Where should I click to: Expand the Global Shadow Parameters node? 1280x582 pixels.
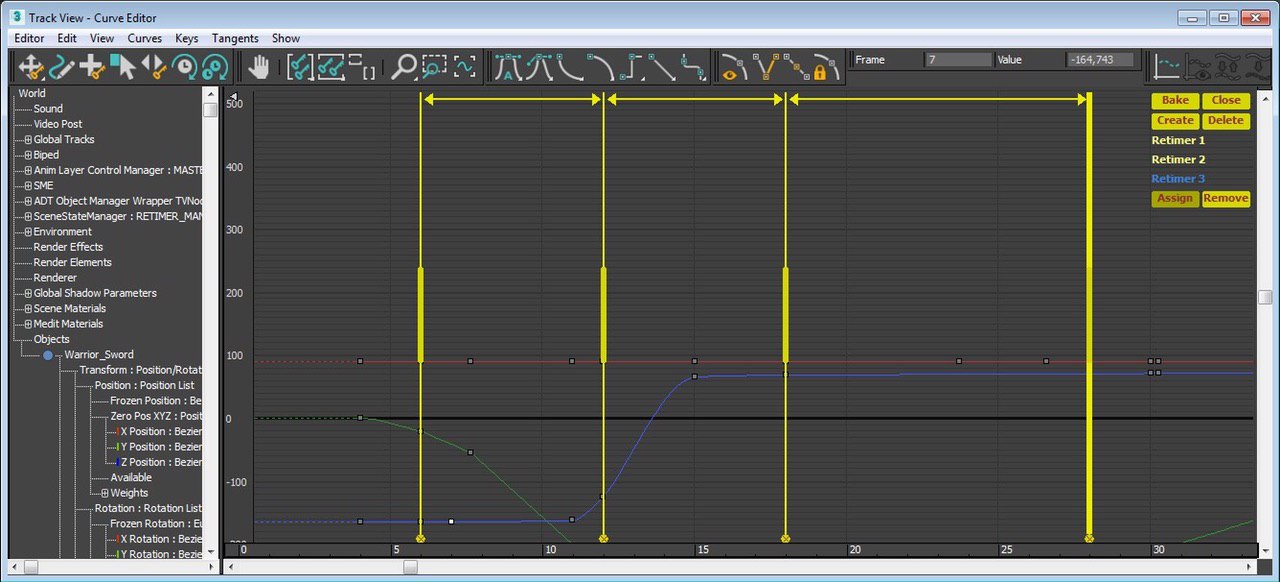[28, 293]
